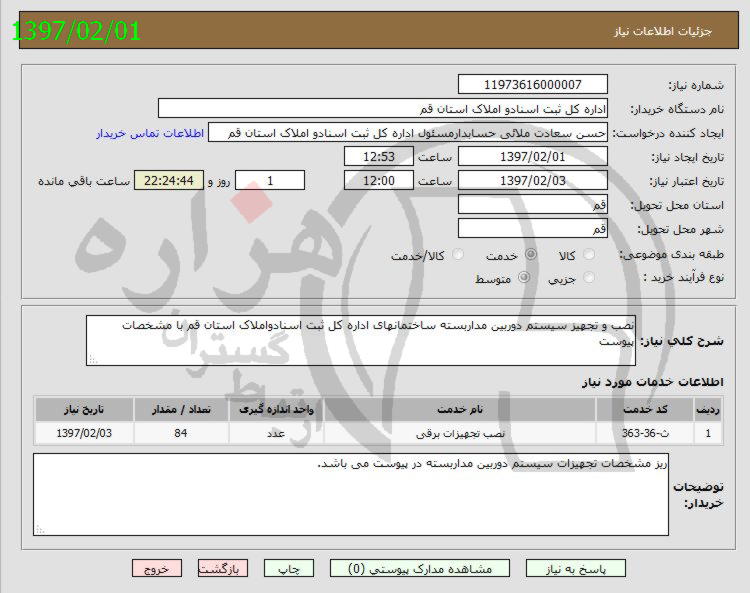
Task: Click the تاریخ نیاز column header
Action: (84, 409)
